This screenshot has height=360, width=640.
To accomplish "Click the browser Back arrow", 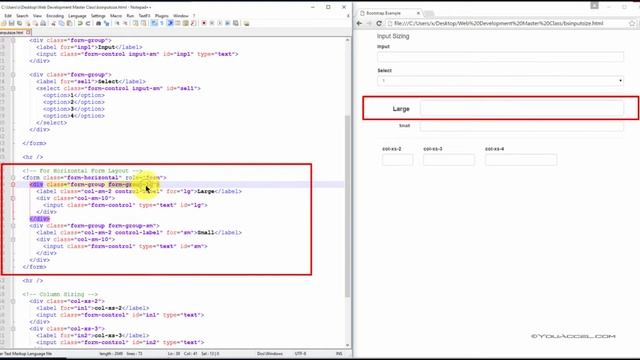I will pos(359,23).
